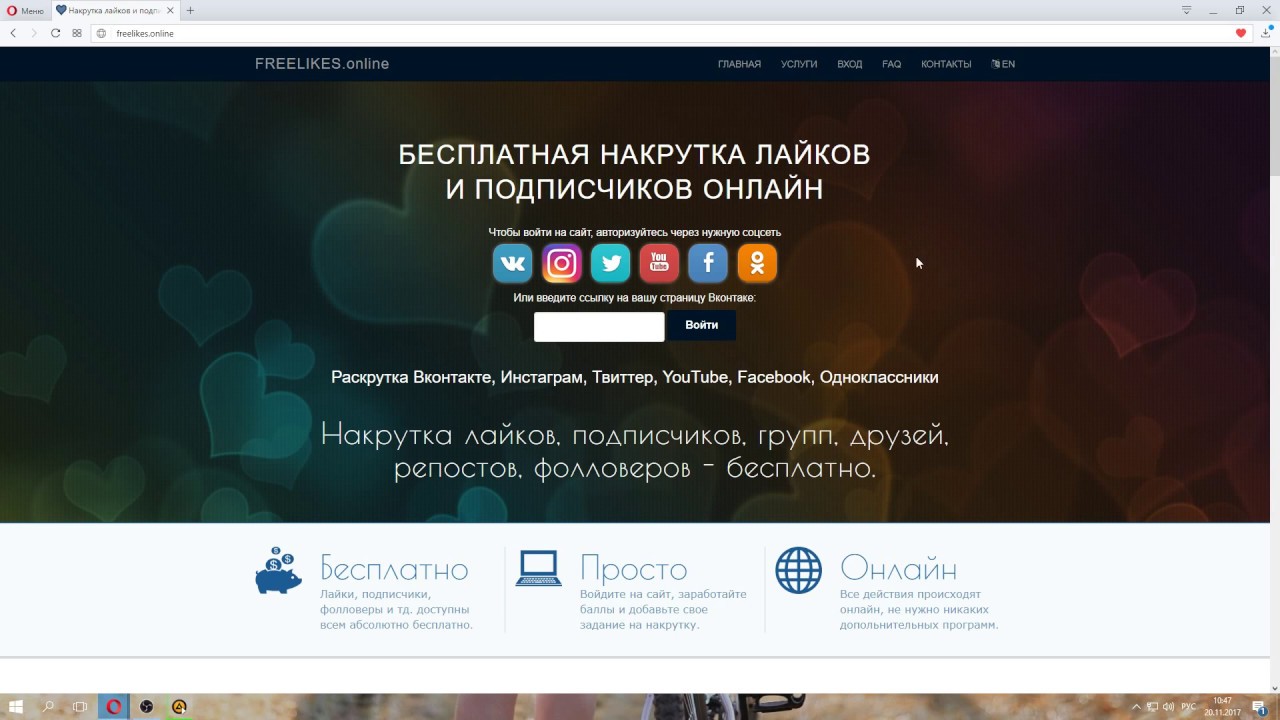Image resolution: width=1280 pixels, height=720 pixels.
Task: Open the tabs menu icon near window controls
Action: point(1187,10)
